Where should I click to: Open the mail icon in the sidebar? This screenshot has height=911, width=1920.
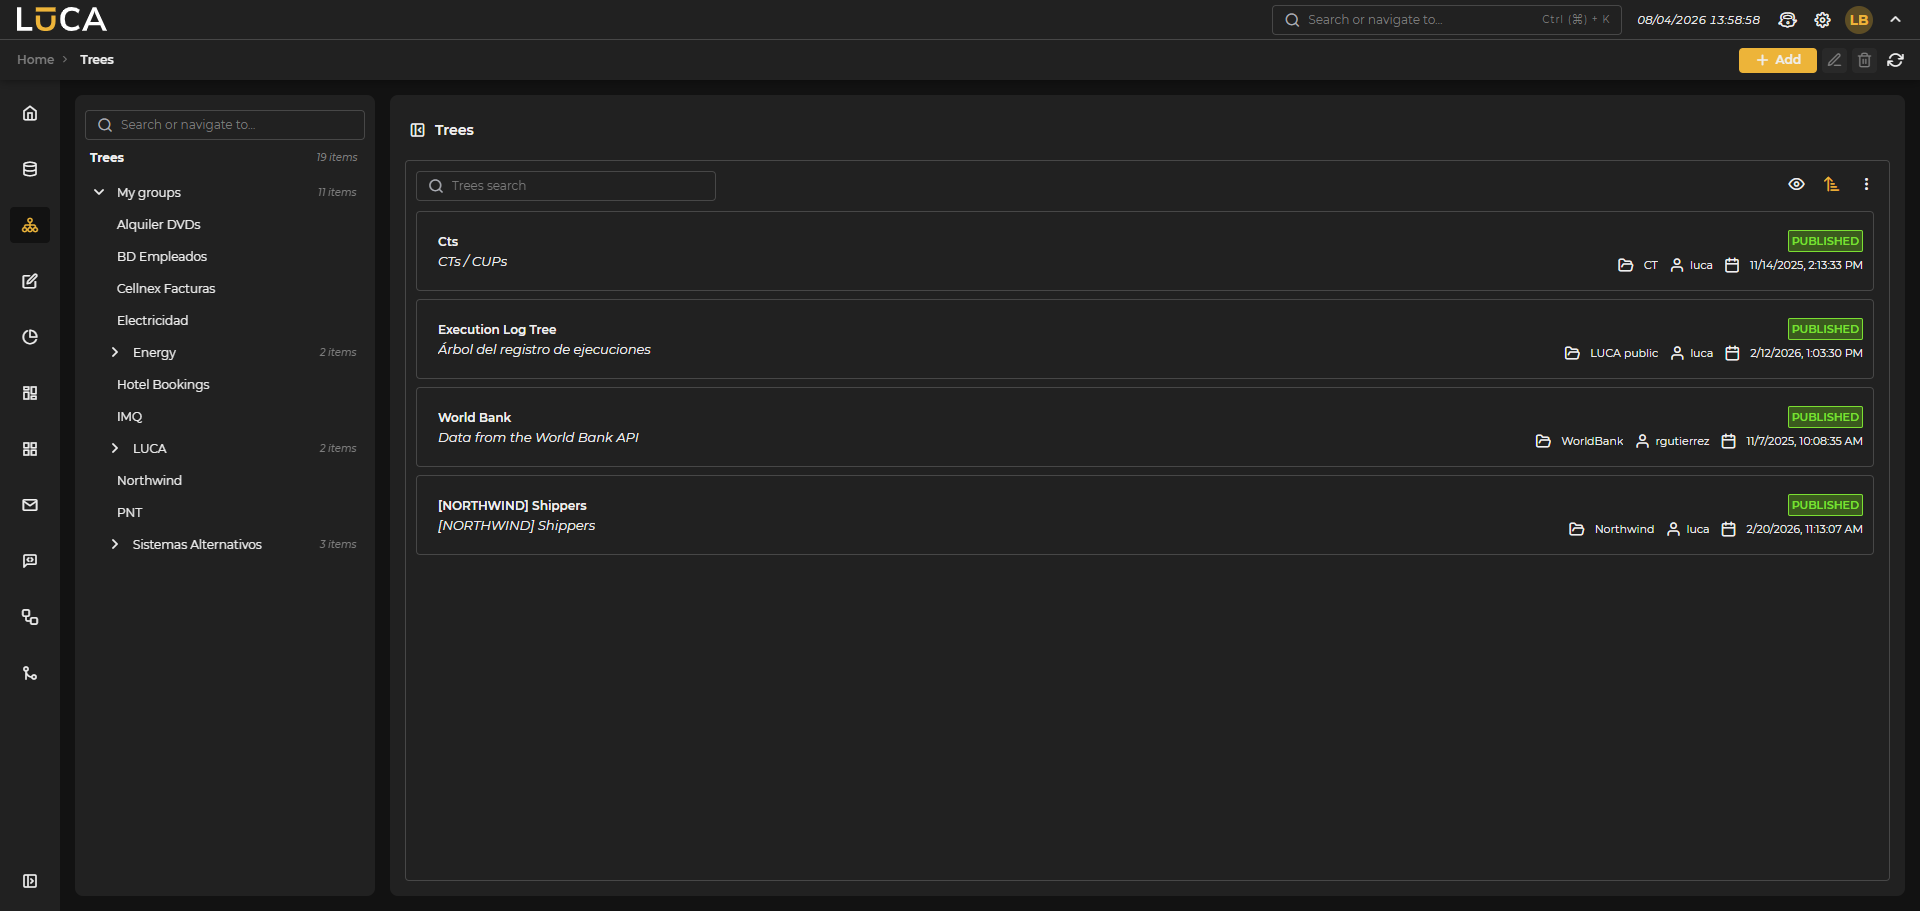point(30,505)
